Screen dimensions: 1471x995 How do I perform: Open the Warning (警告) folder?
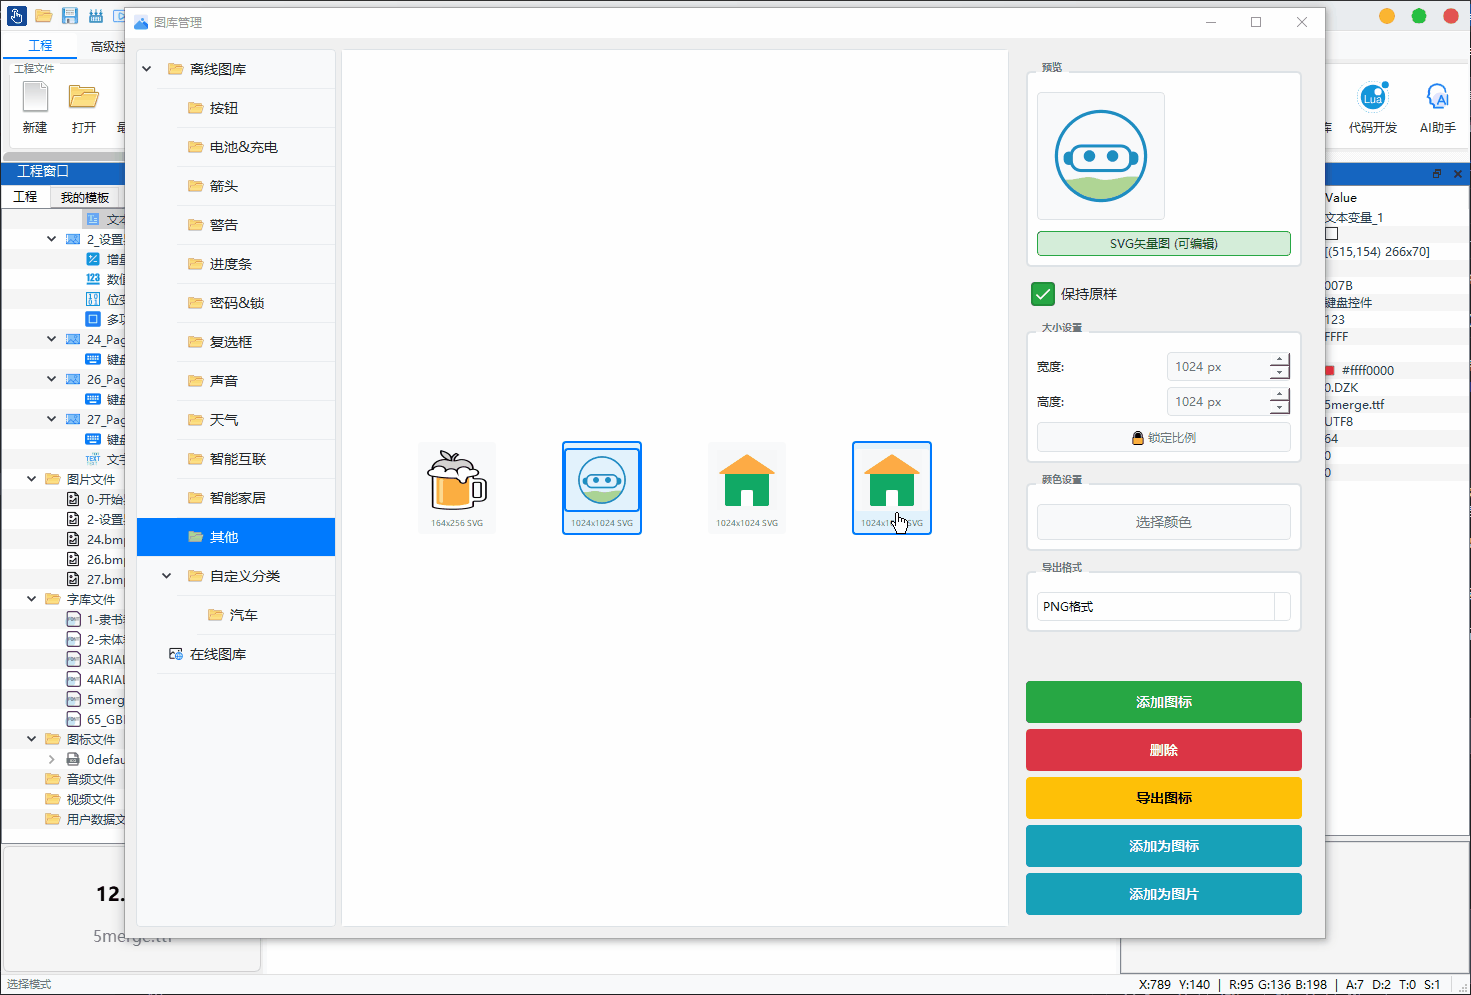255,225
